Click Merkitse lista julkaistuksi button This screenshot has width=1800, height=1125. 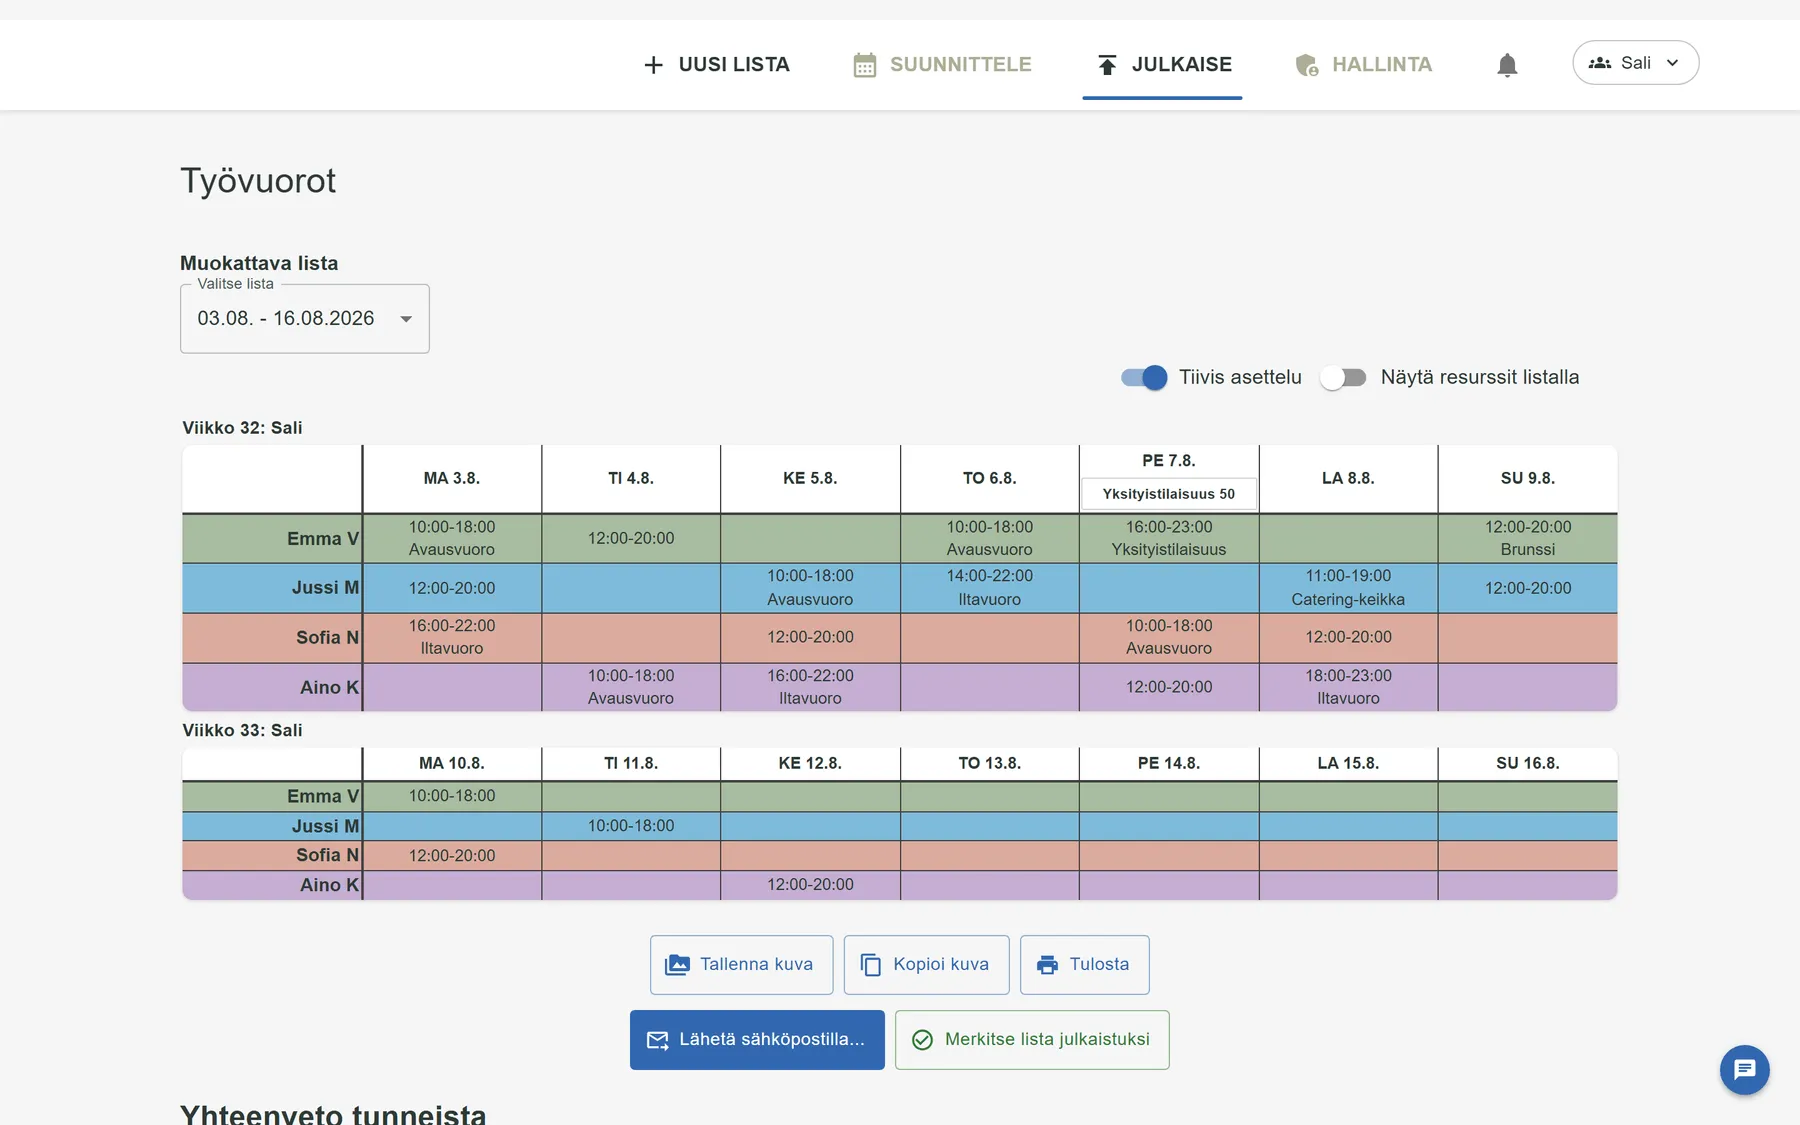pyautogui.click(x=1032, y=1040)
